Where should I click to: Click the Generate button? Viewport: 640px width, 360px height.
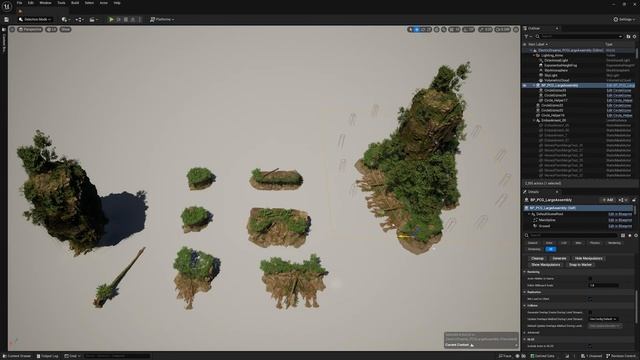point(559,258)
